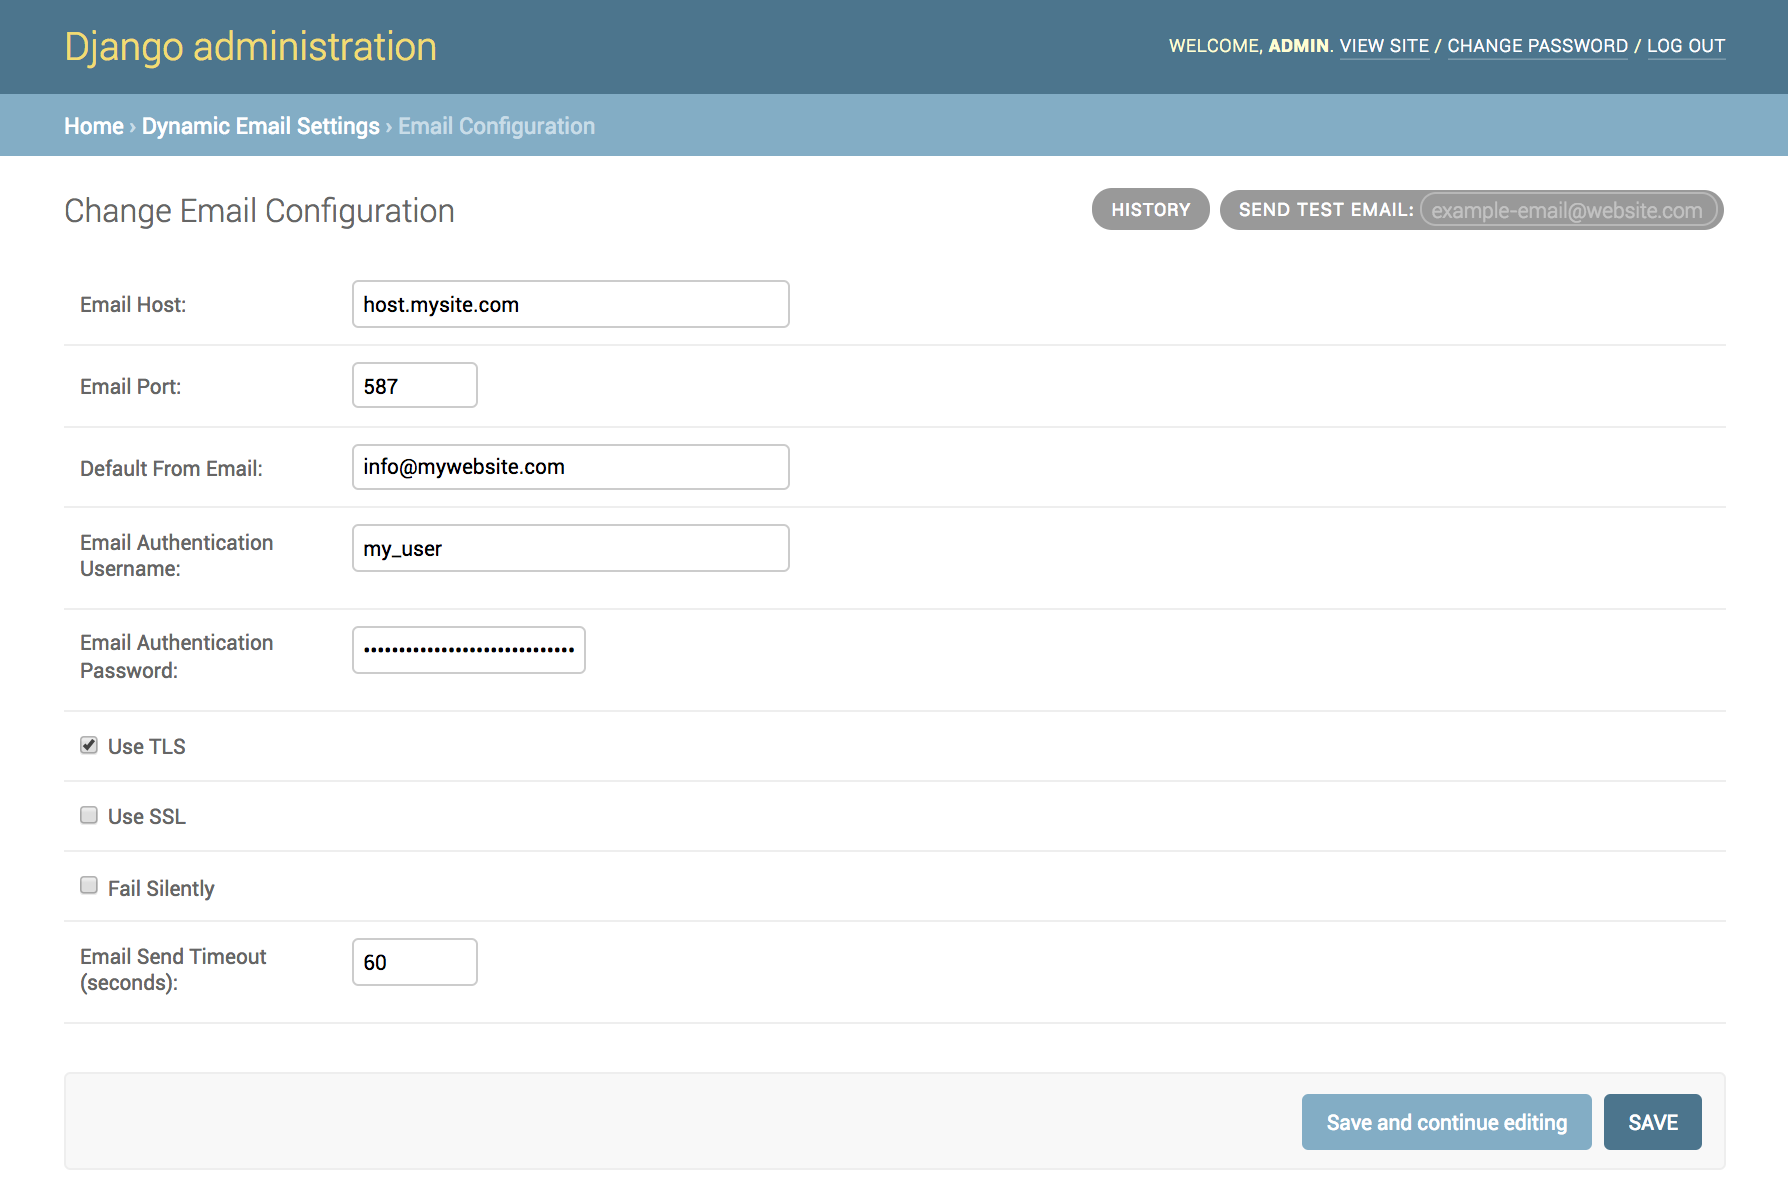Focus the Authentication Username field
Image resolution: width=1788 pixels, height=1186 pixels.
click(570, 548)
